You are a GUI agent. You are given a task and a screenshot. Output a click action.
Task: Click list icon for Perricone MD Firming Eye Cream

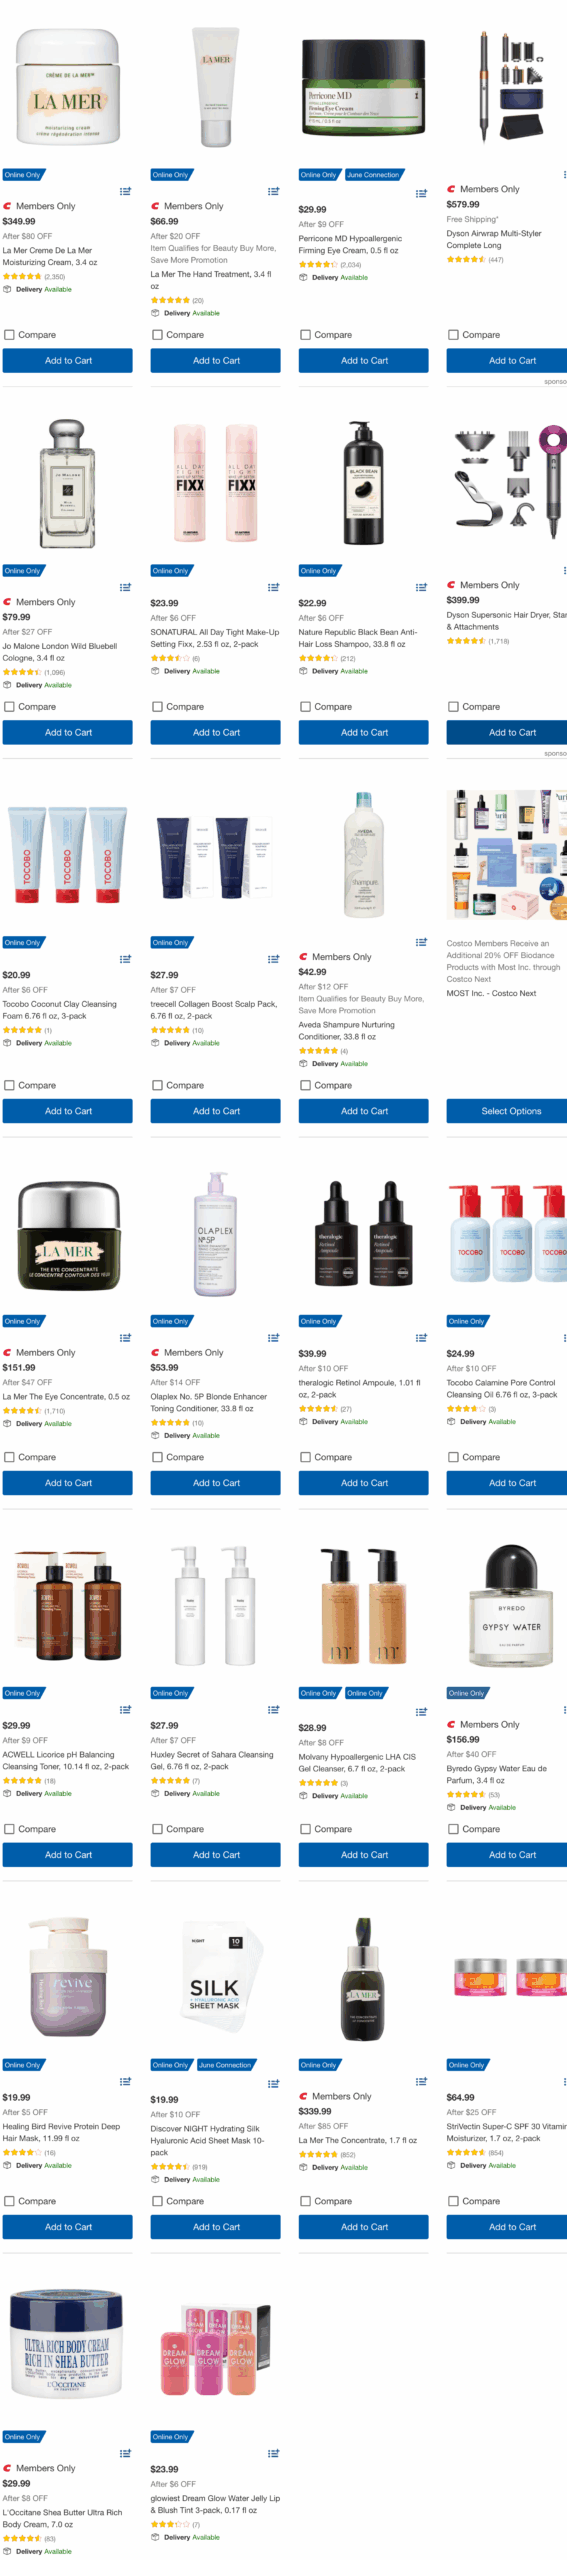pyautogui.click(x=421, y=194)
